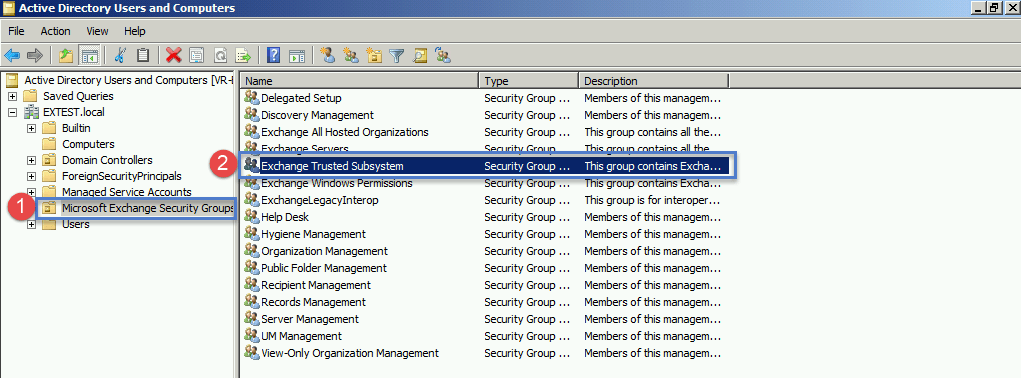Click Add to group toolbar icon
The height and width of the screenshot is (378, 1021).
[443, 55]
